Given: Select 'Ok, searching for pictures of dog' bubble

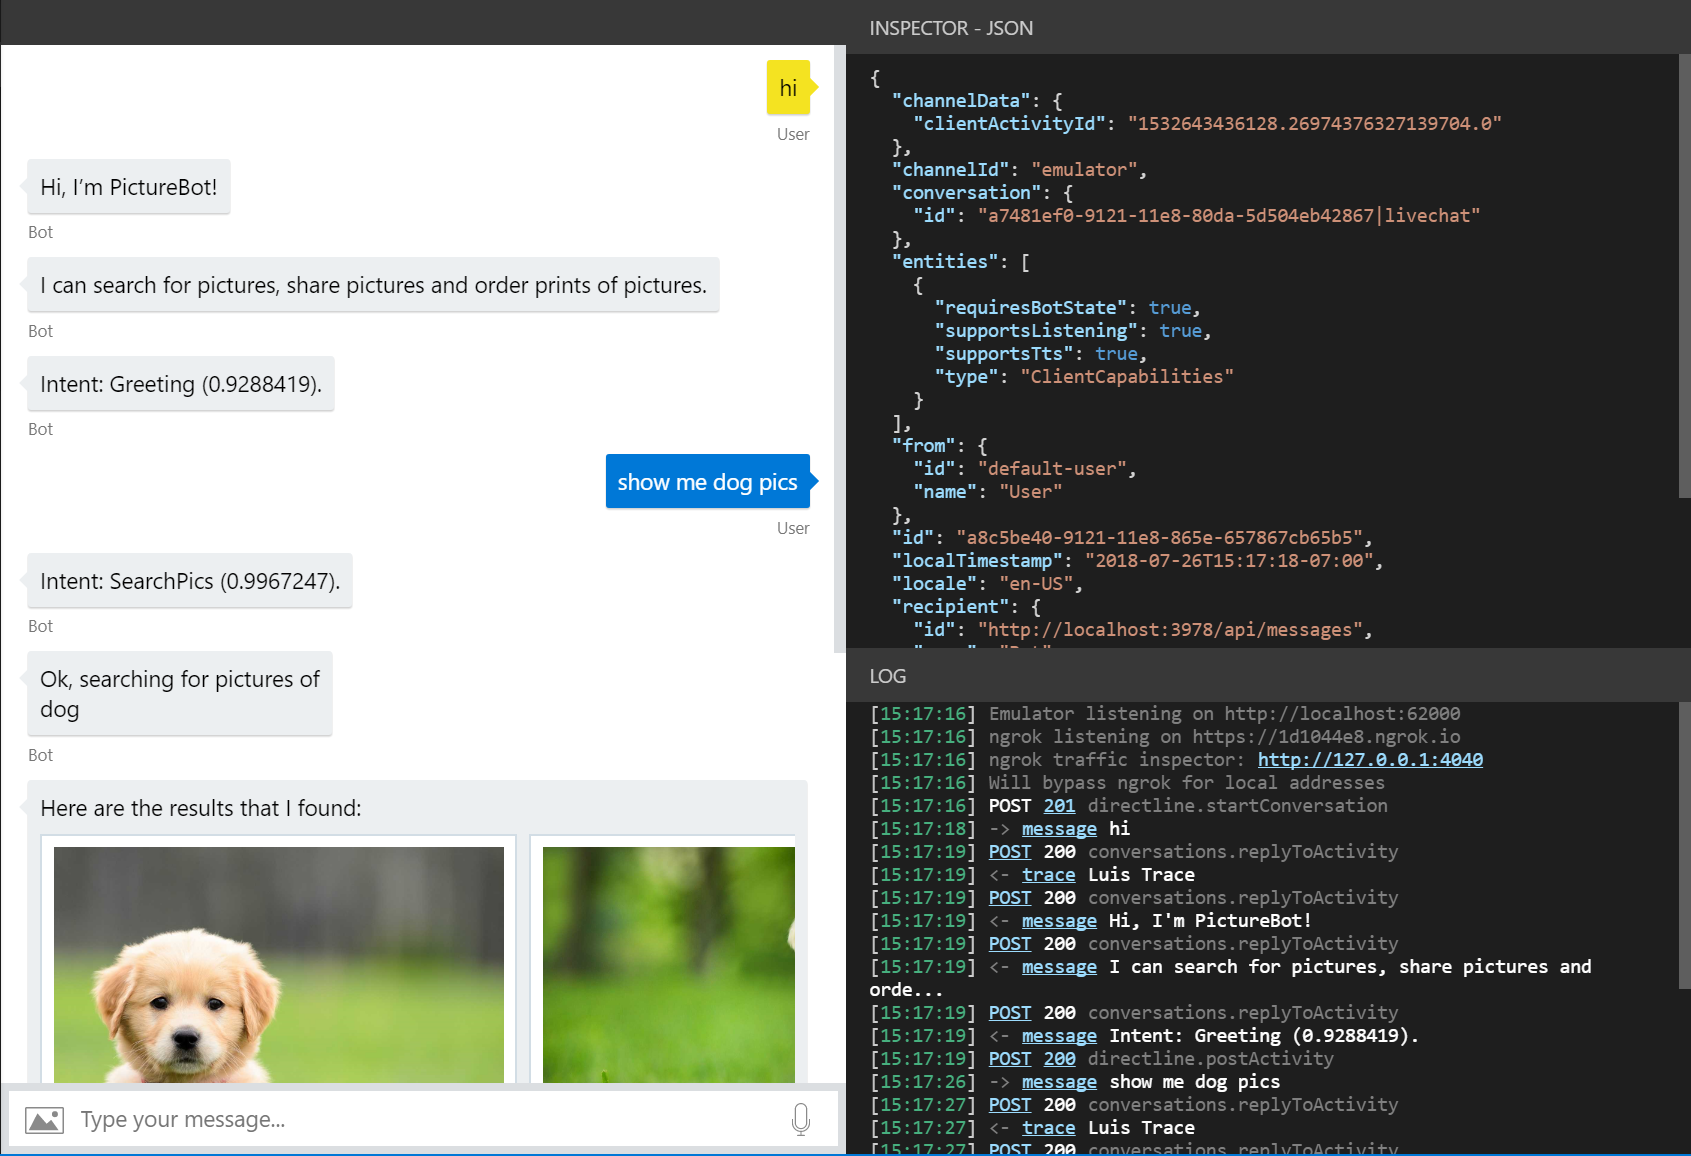Looking at the screenshot, I should coord(180,694).
